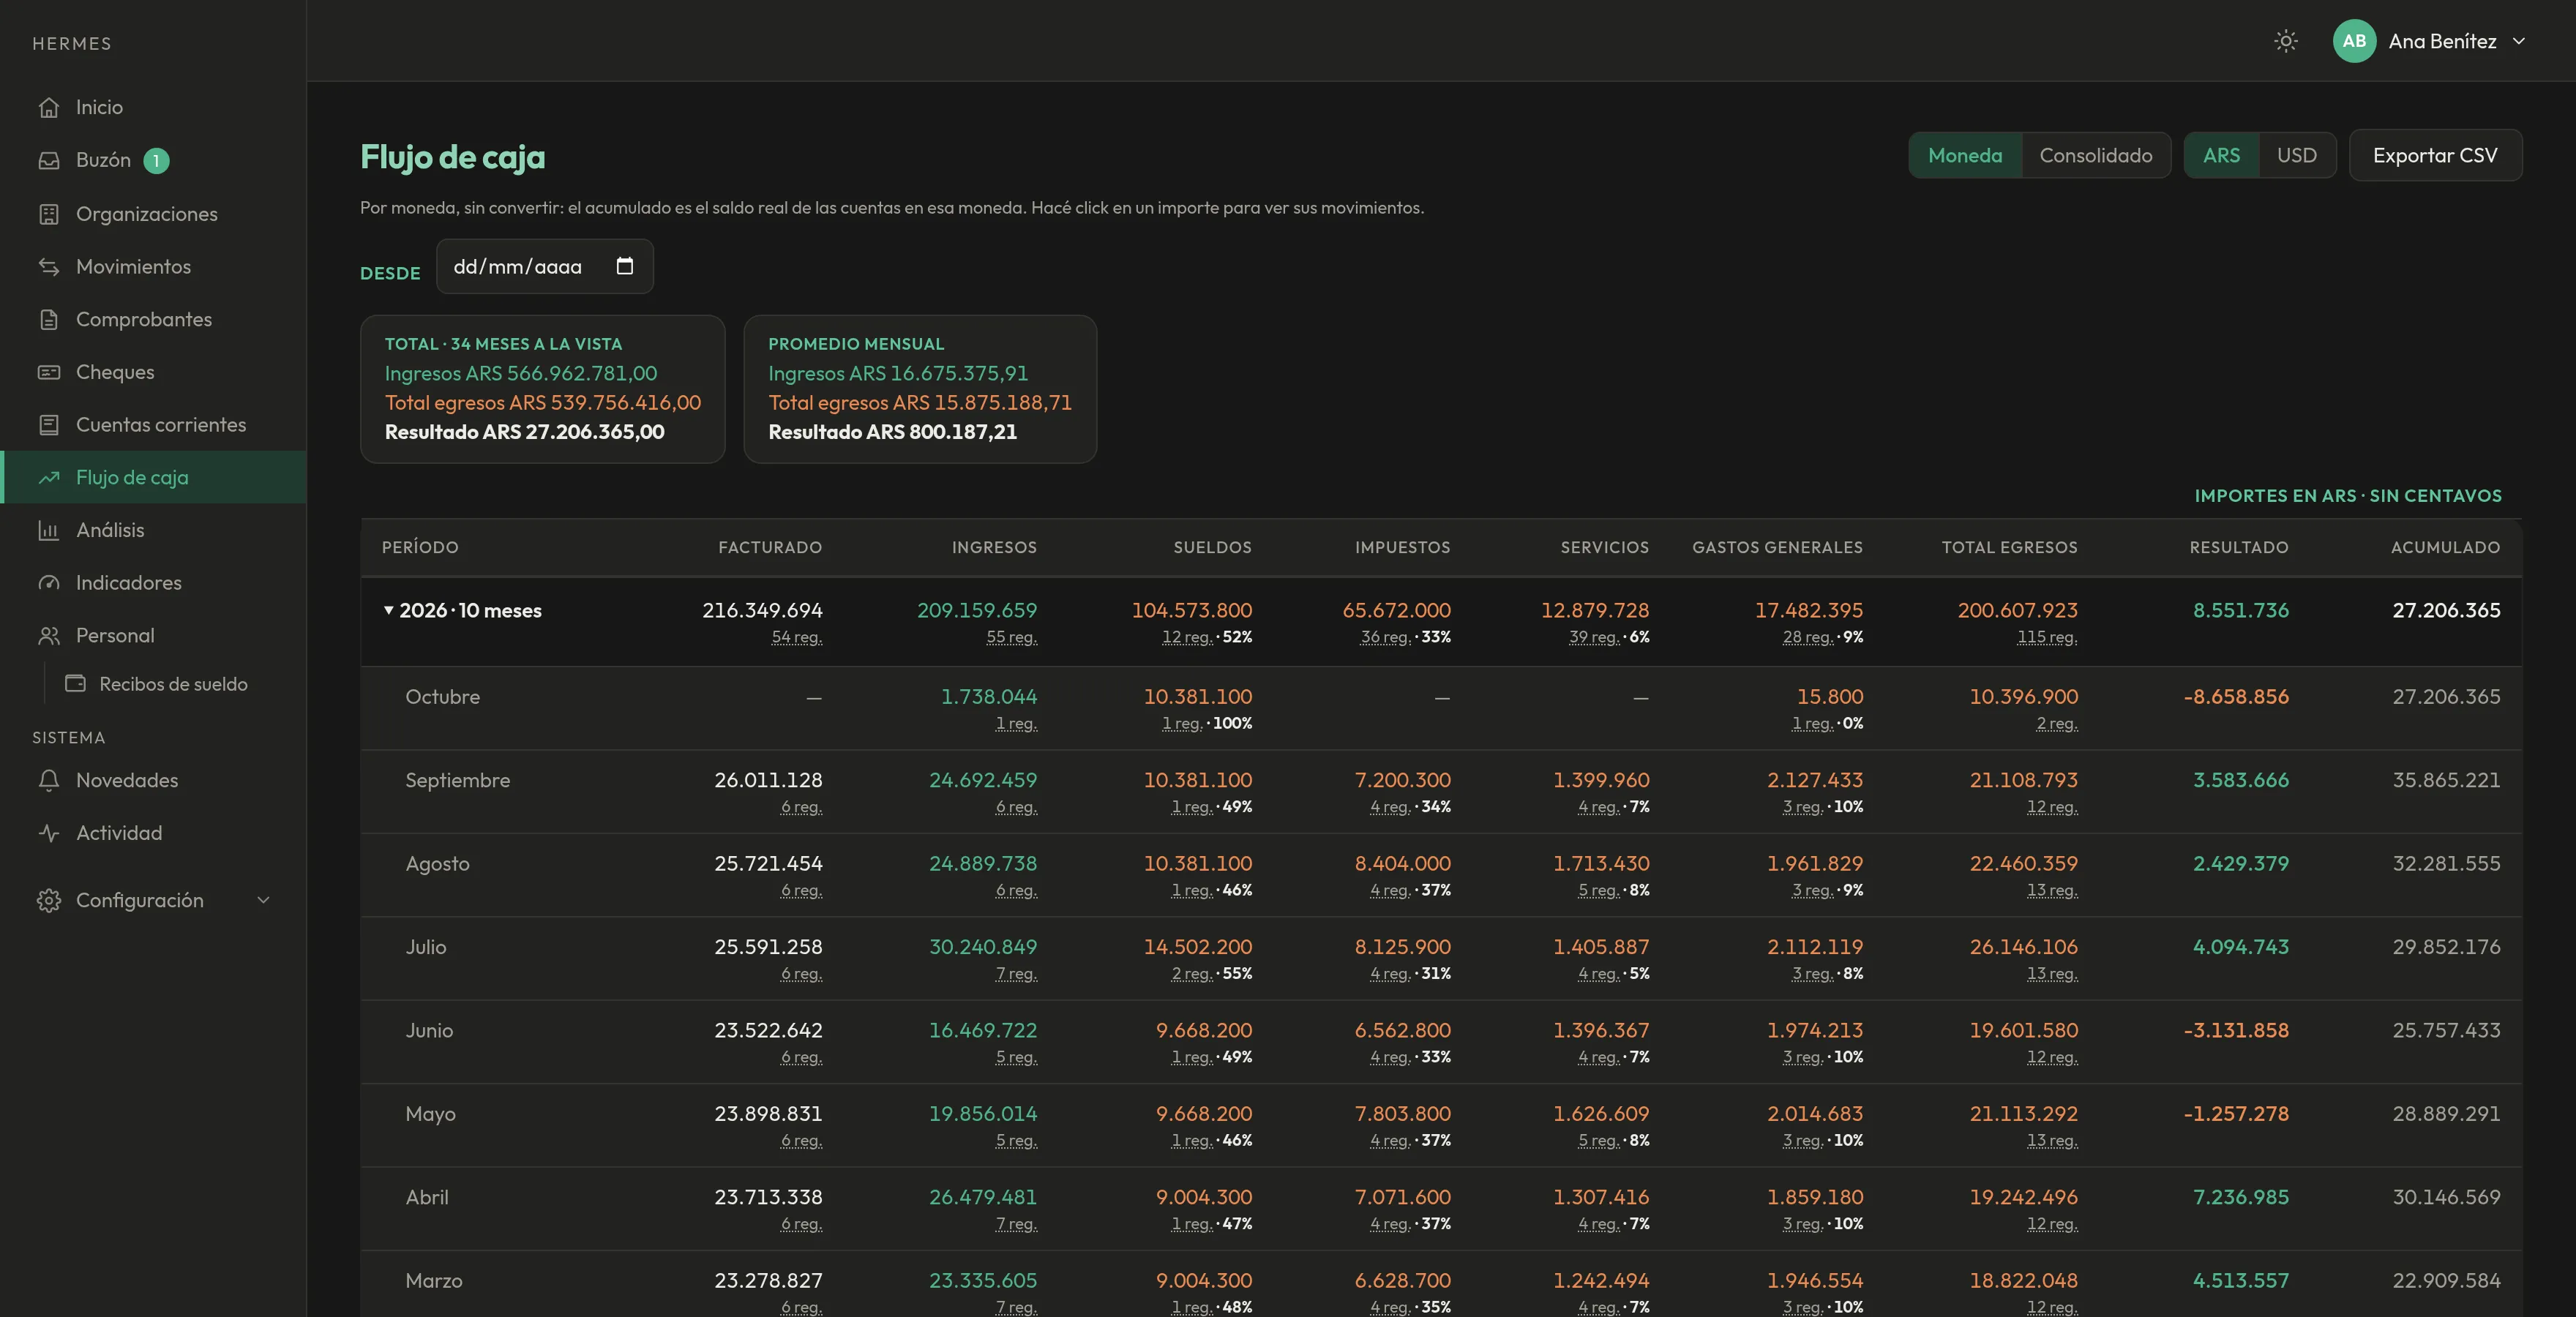This screenshot has width=2576, height=1317.
Task: Click the Cuentas corrientes ledger icon
Action: [x=49, y=425]
